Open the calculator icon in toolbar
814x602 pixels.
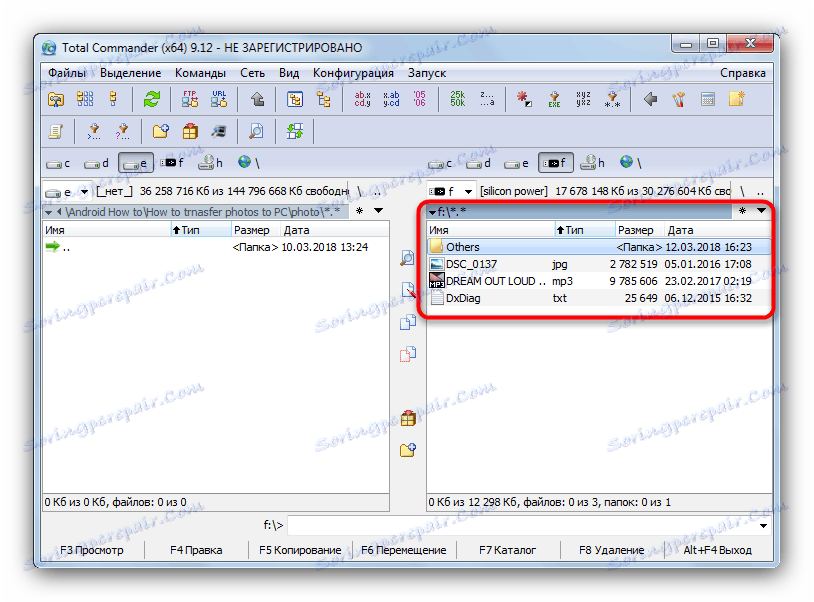pyautogui.click(x=708, y=99)
